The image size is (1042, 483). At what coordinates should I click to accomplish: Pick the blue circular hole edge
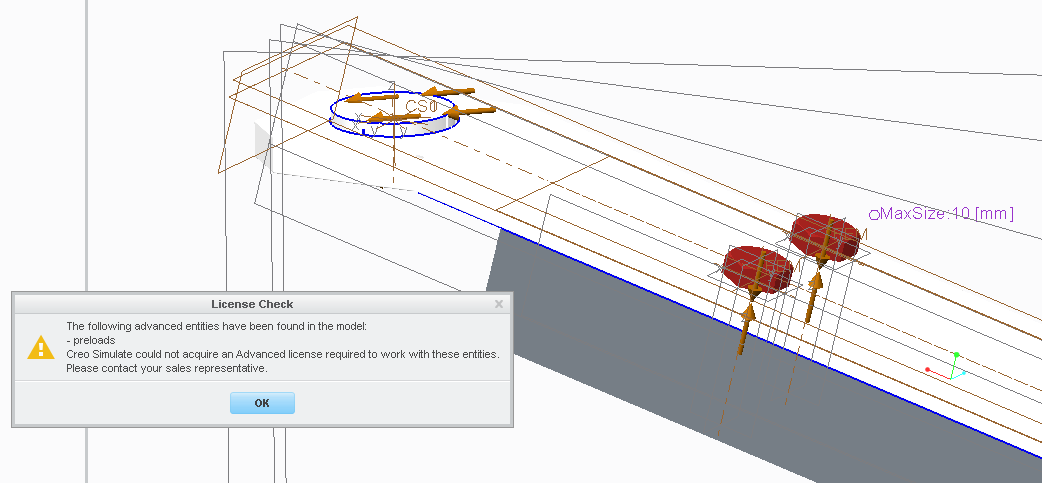click(395, 114)
